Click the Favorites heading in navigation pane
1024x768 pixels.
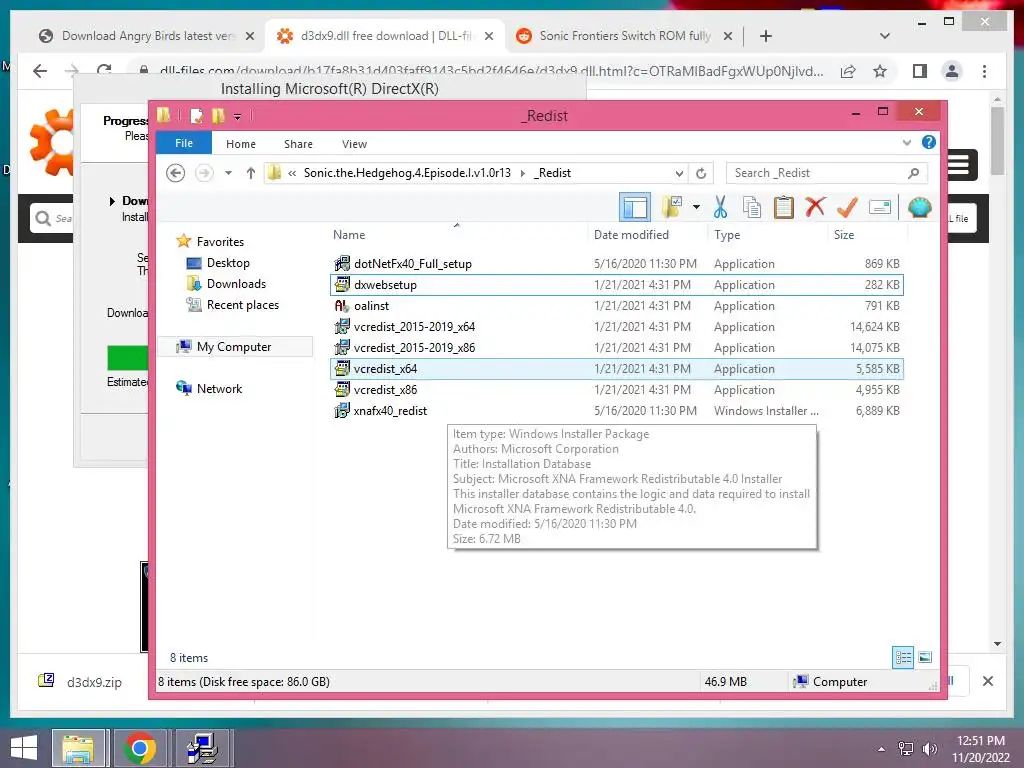(x=220, y=242)
